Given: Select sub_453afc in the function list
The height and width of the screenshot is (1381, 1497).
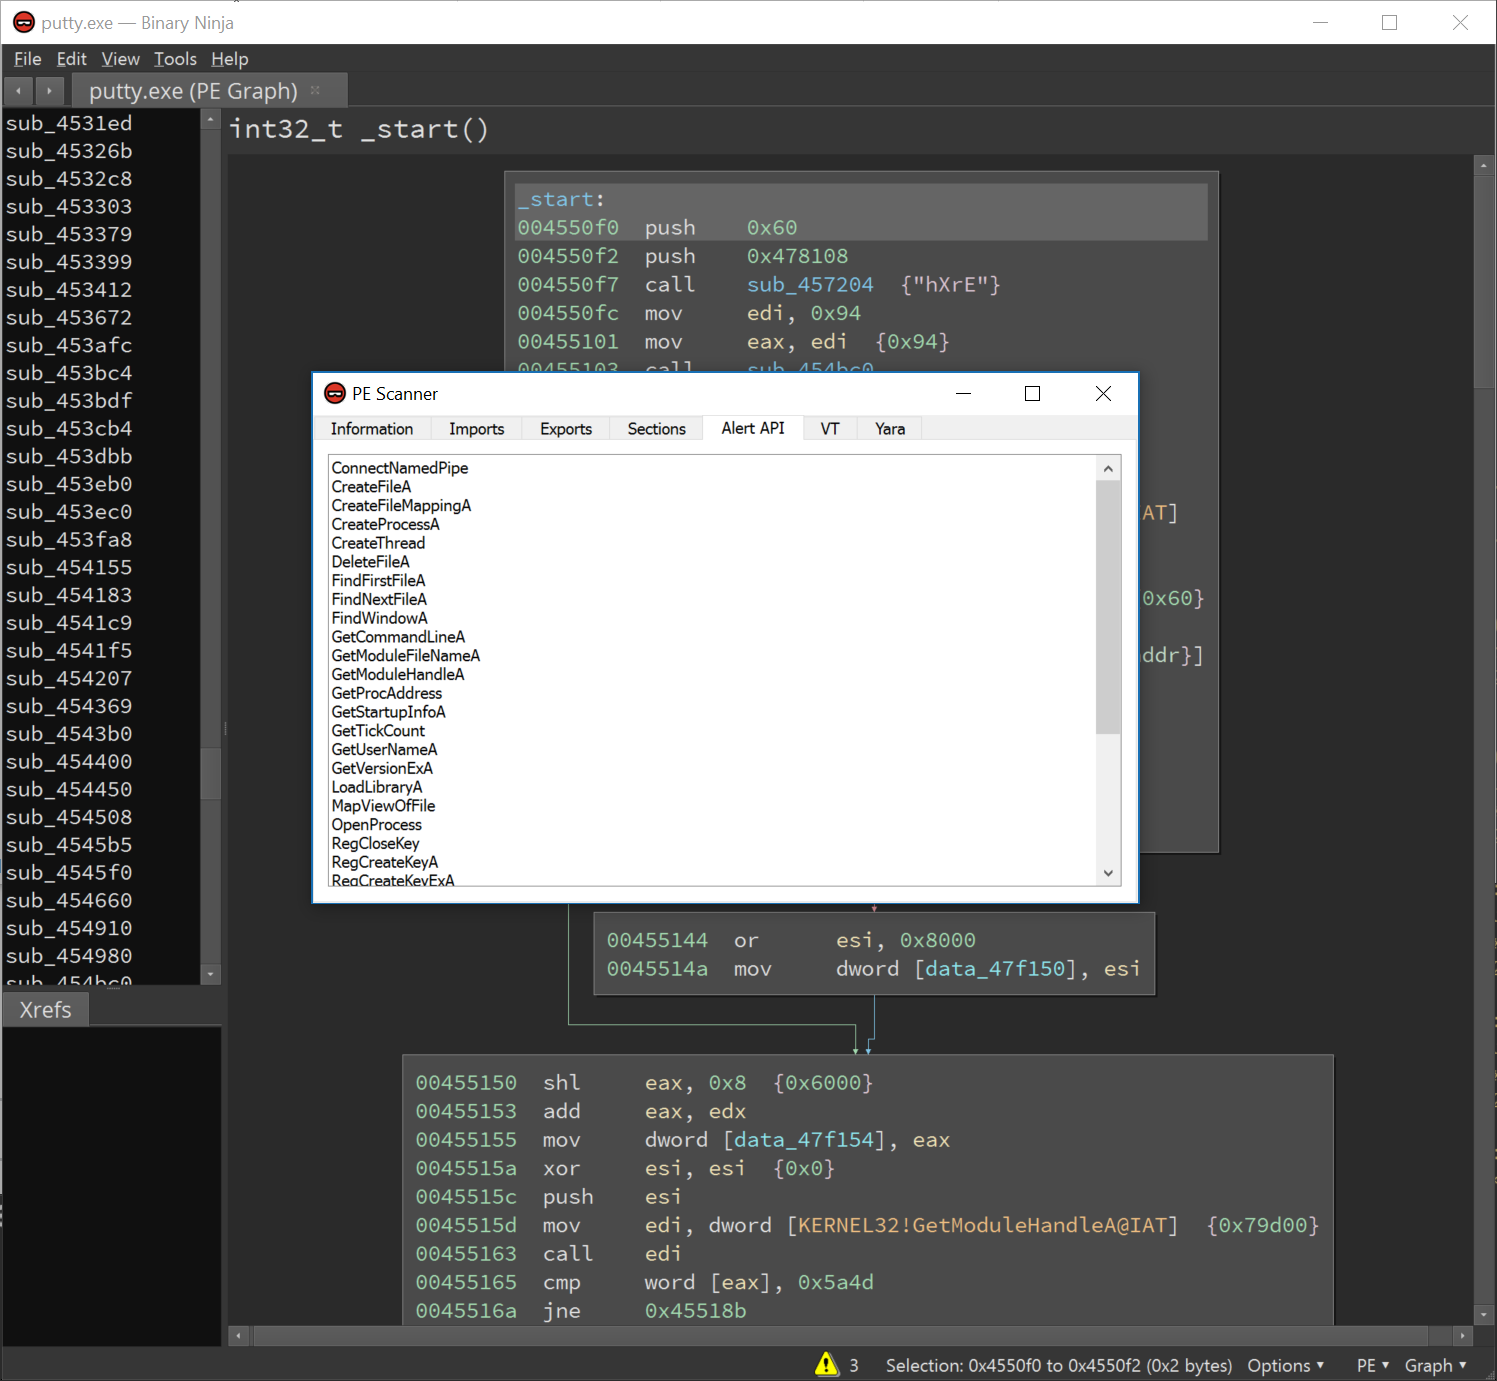Looking at the screenshot, I should click(x=69, y=345).
